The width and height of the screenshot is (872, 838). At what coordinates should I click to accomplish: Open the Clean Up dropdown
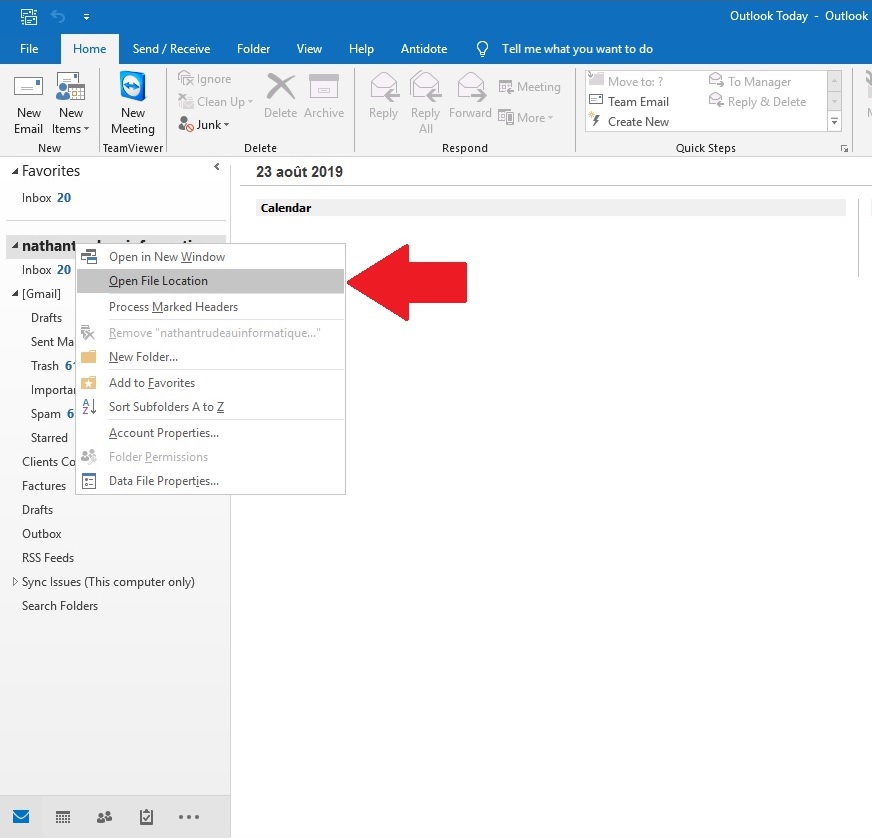point(215,102)
